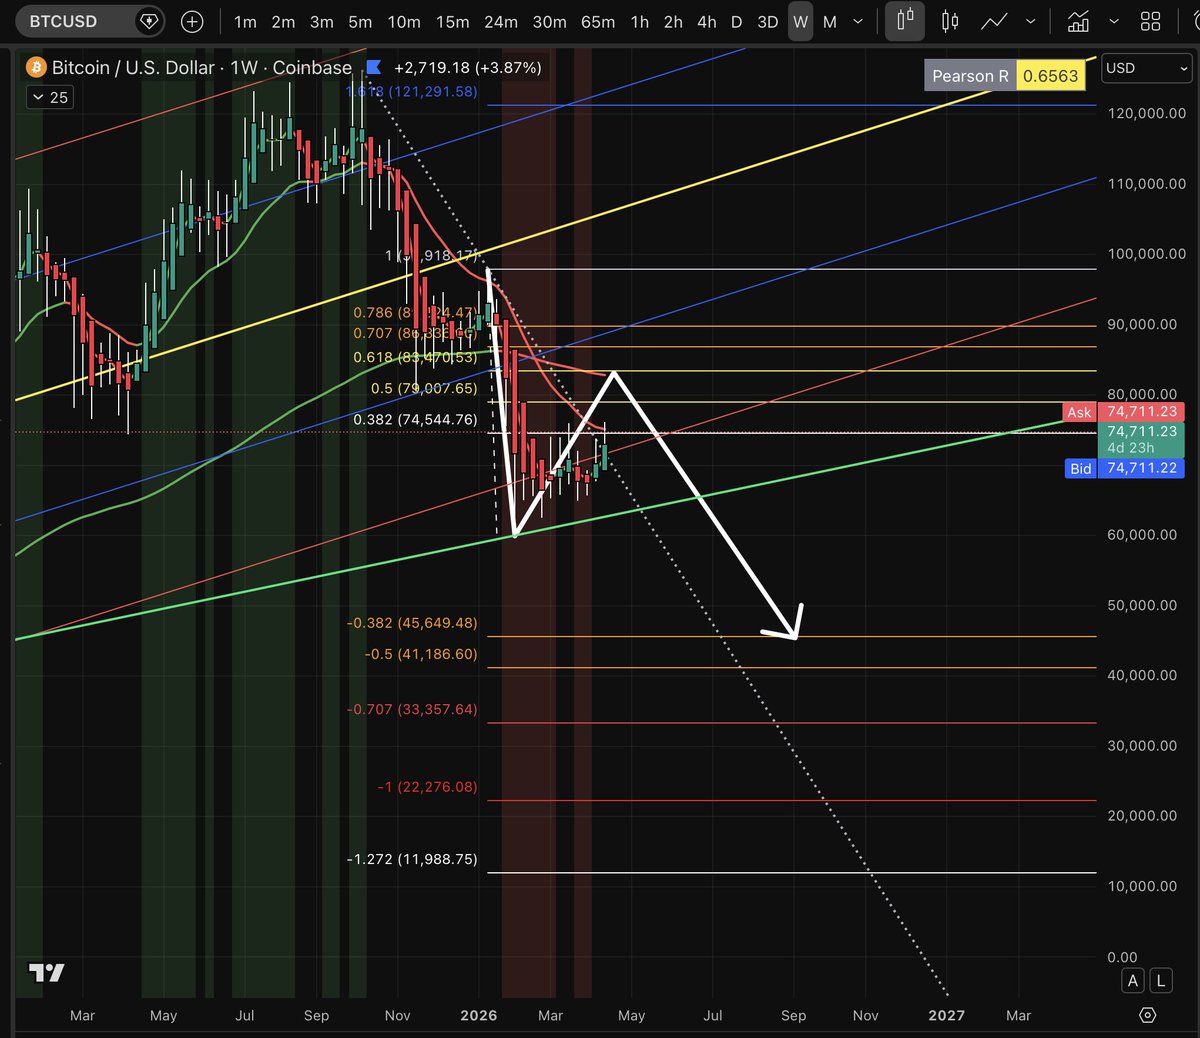Expand the chart style dropdown chevron
The width and height of the screenshot is (1200, 1038).
click(1031, 21)
